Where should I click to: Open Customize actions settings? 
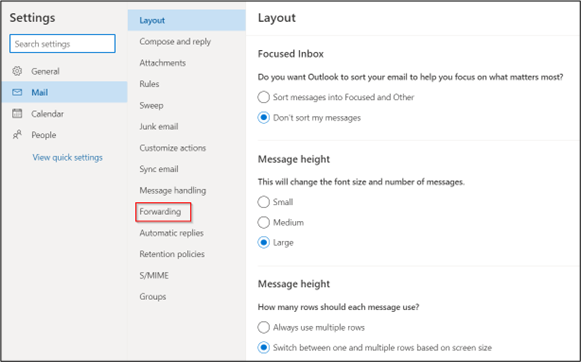point(173,148)
